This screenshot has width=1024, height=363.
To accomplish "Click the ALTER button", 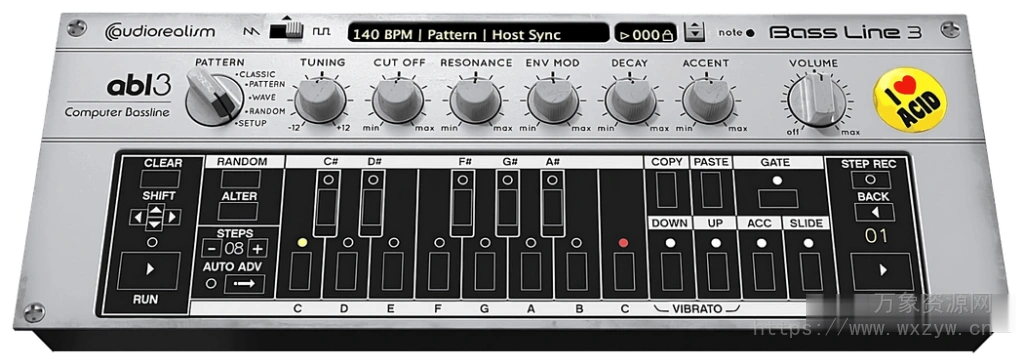I will click(x=238, y=212).
